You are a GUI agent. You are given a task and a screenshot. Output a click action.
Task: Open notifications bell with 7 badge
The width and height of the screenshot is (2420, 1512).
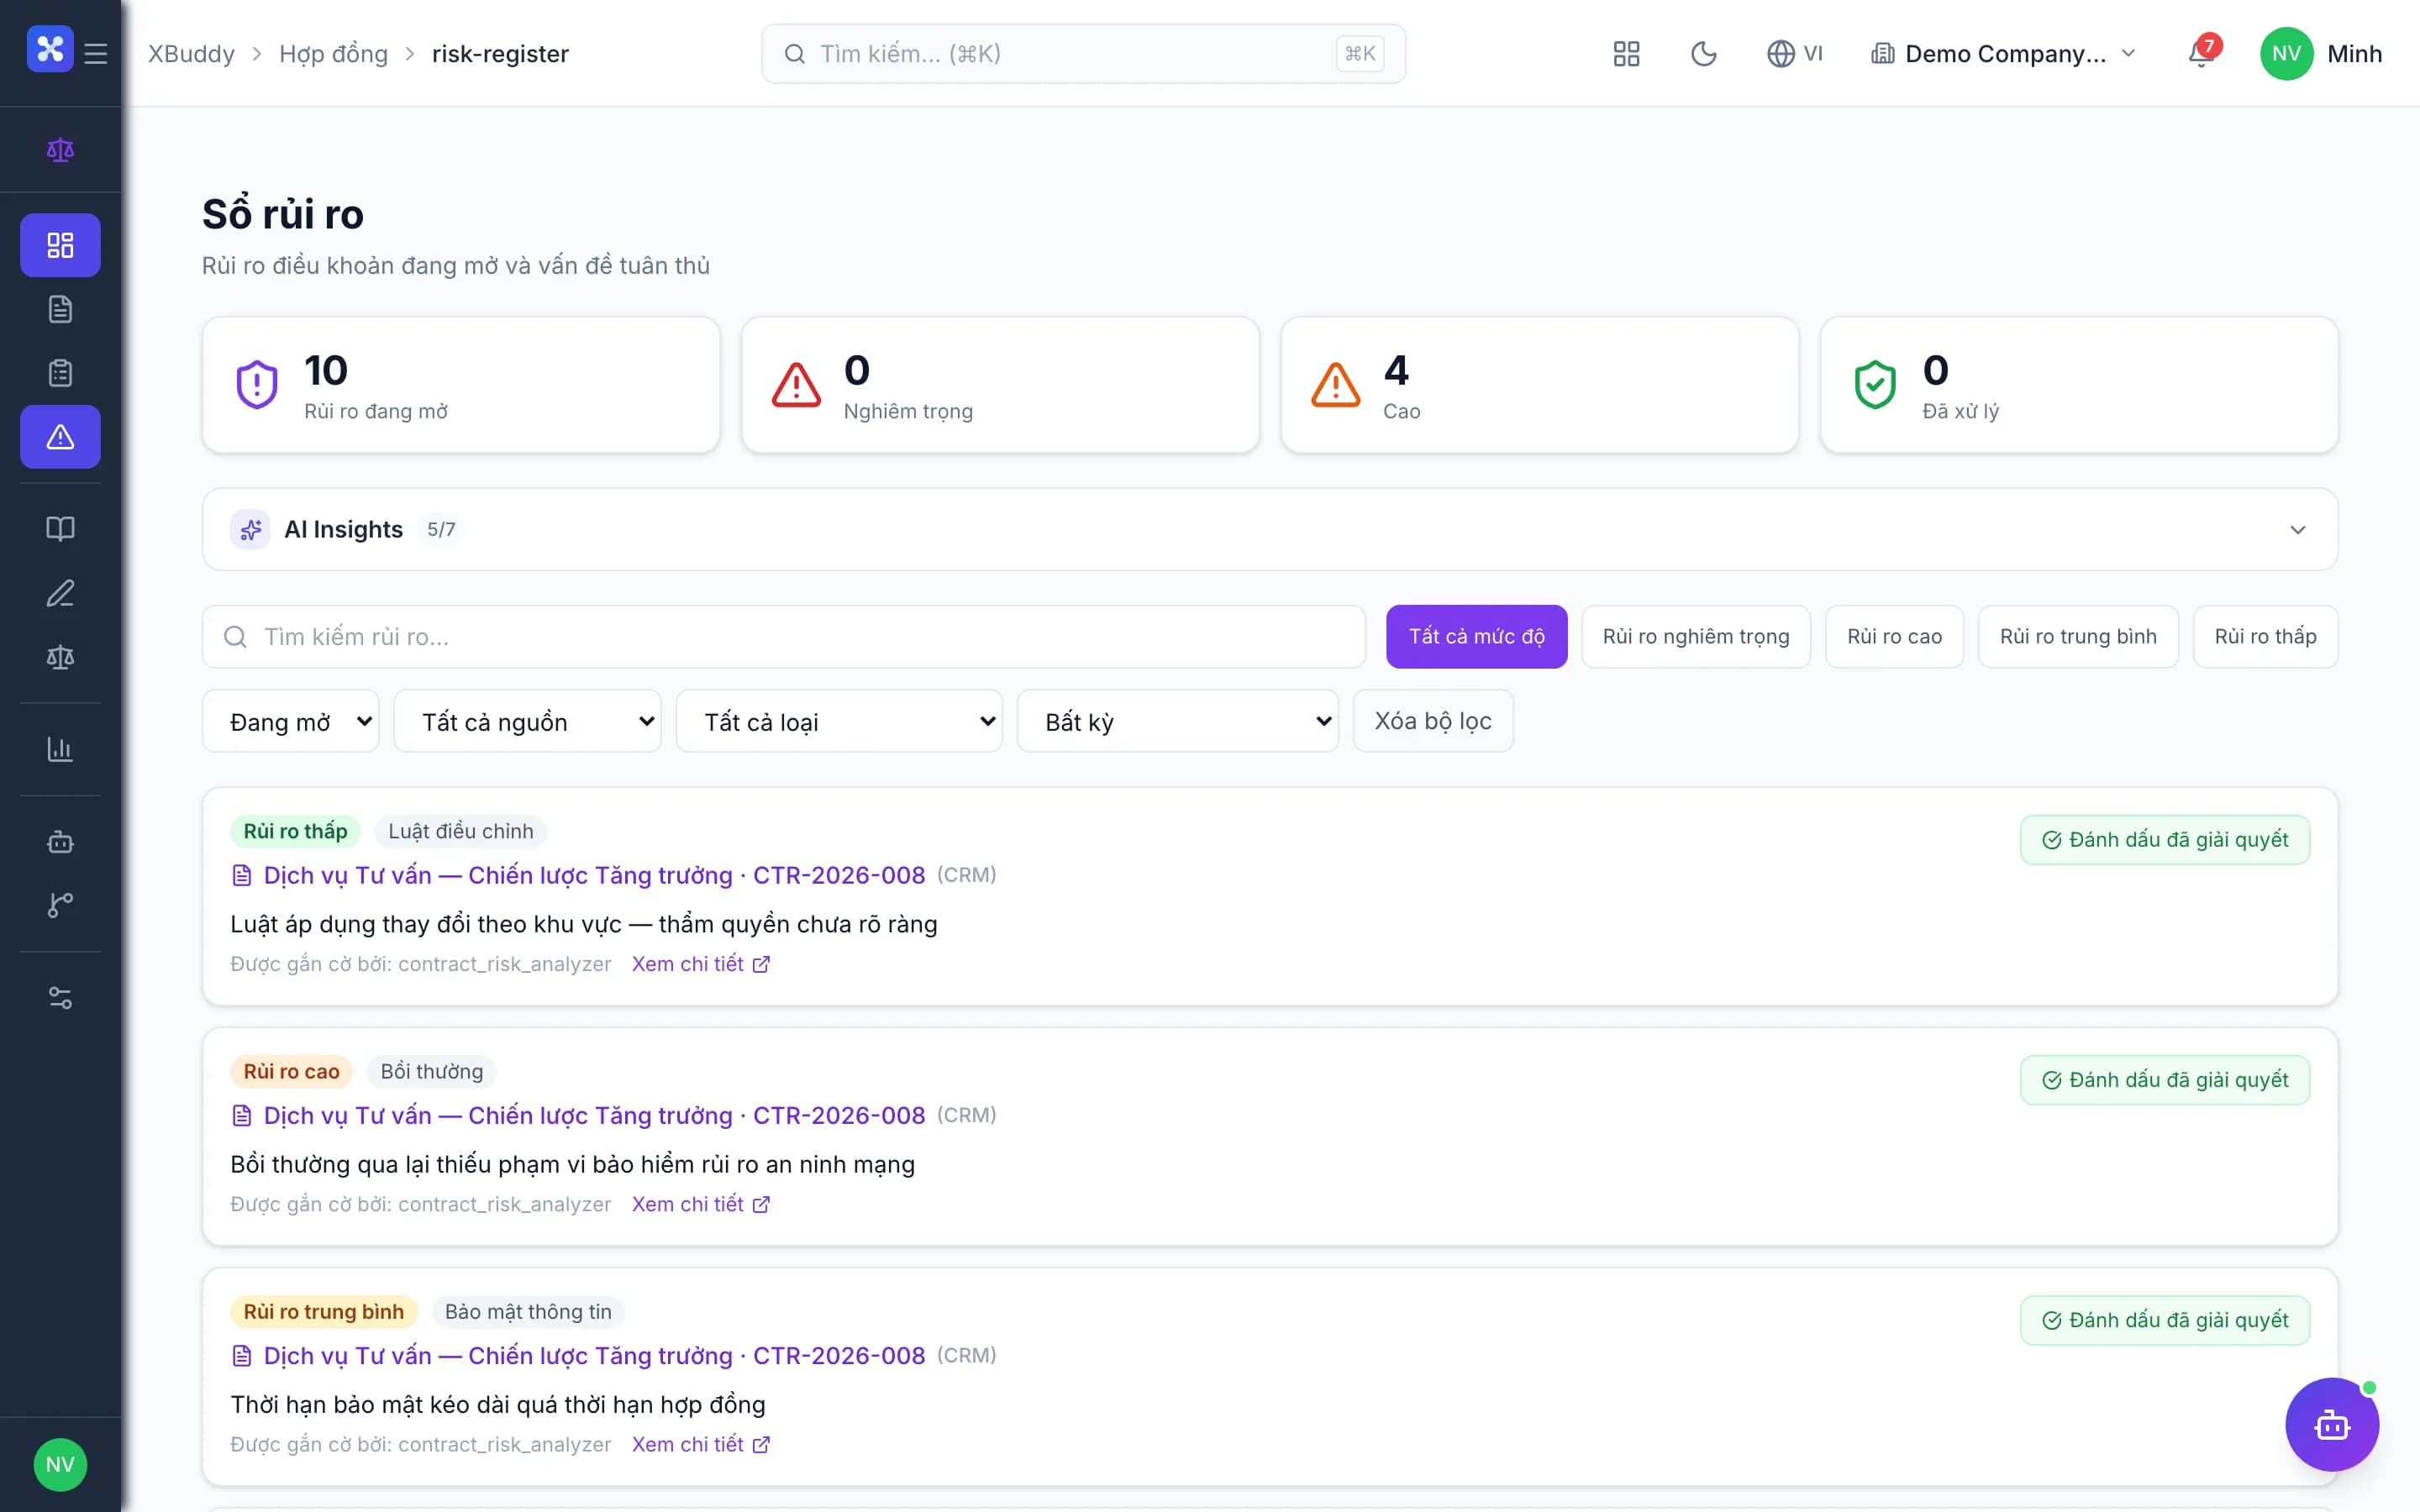point(2202,52)
